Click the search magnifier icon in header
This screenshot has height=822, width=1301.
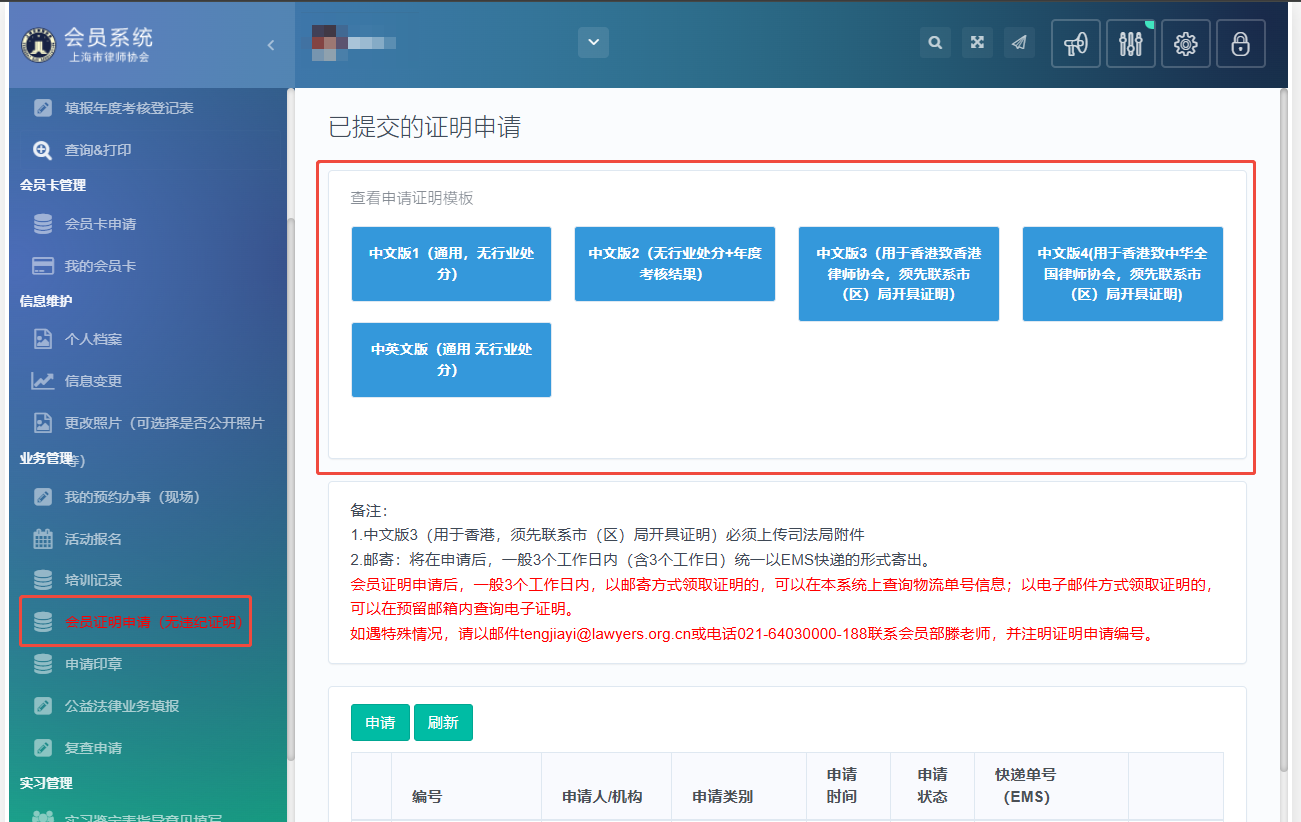click(x=935, y=43)
